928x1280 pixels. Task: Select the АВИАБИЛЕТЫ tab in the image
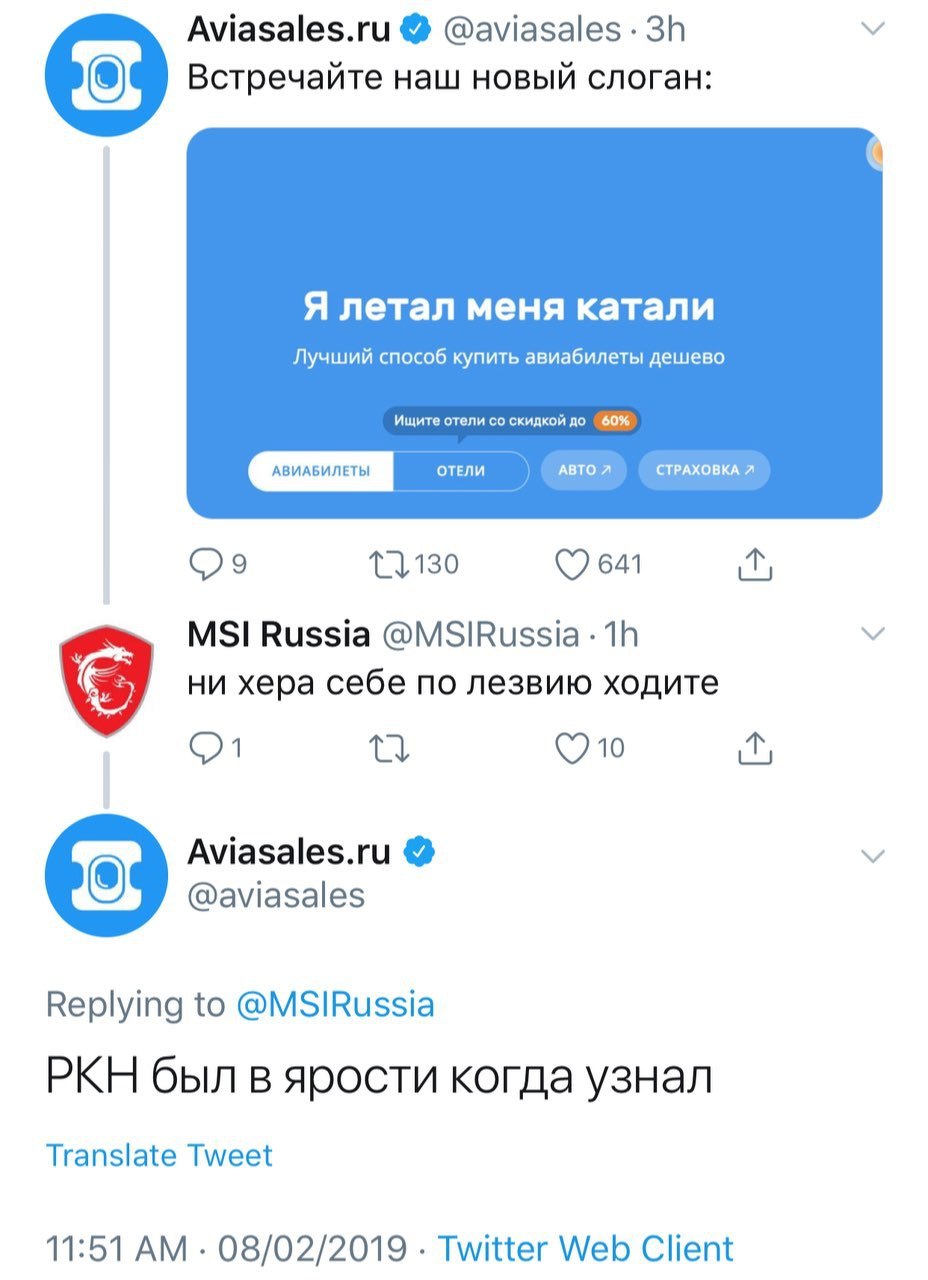tap(320, 471)
